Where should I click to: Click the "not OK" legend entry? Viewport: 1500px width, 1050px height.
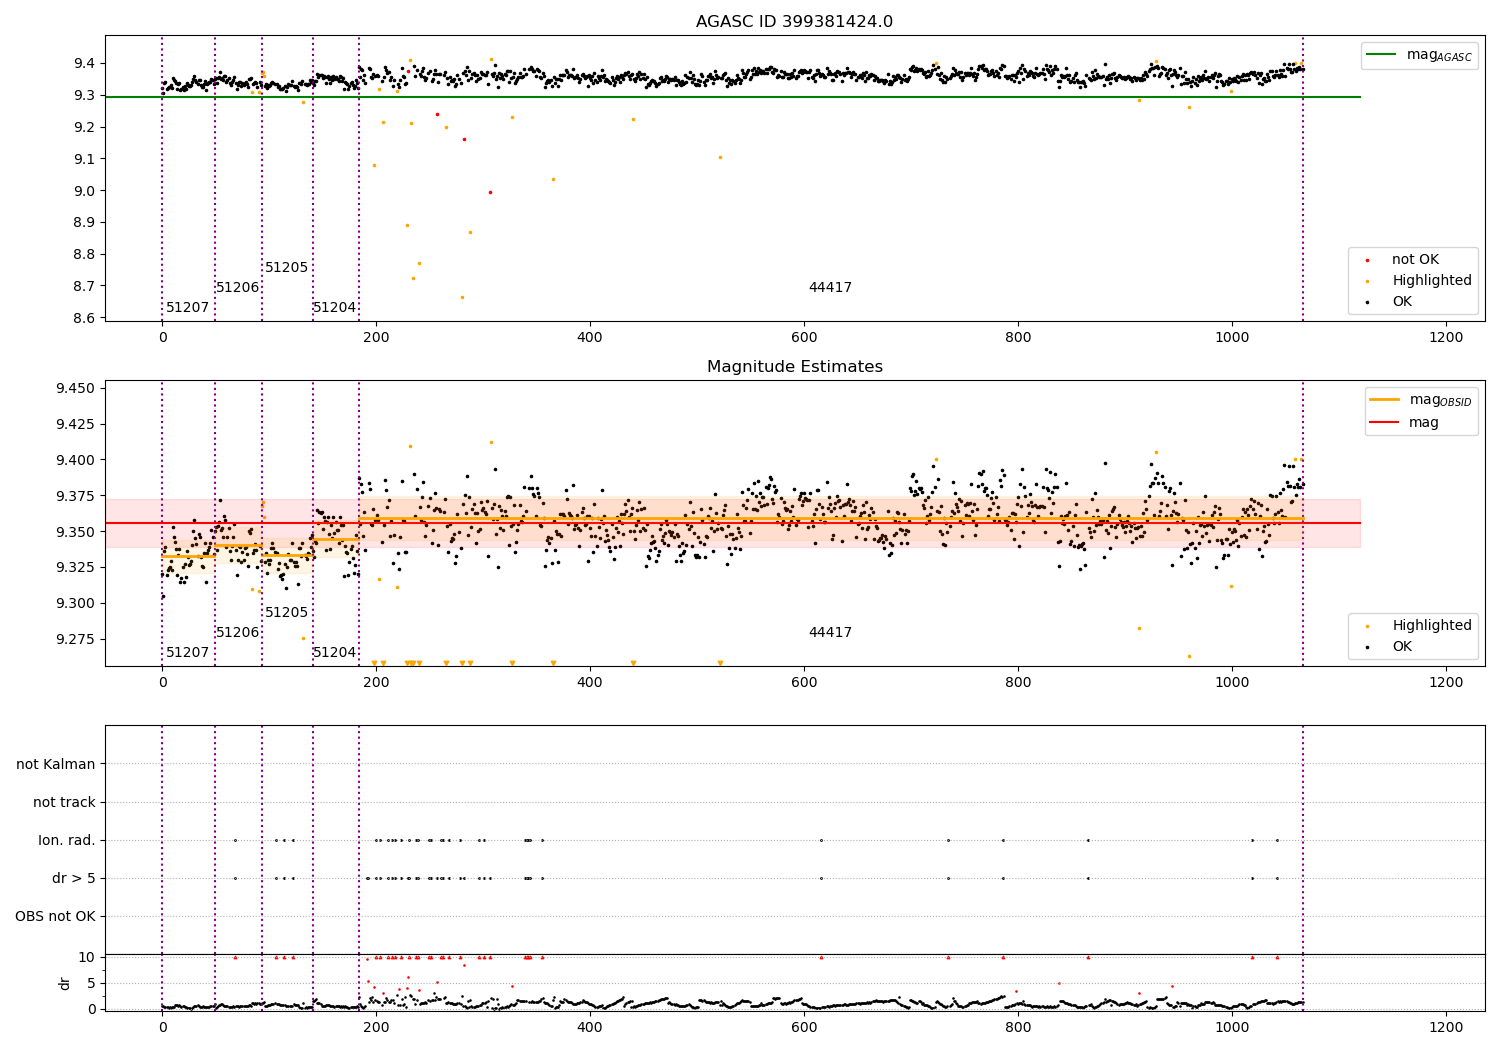(x=1415, y=260)
